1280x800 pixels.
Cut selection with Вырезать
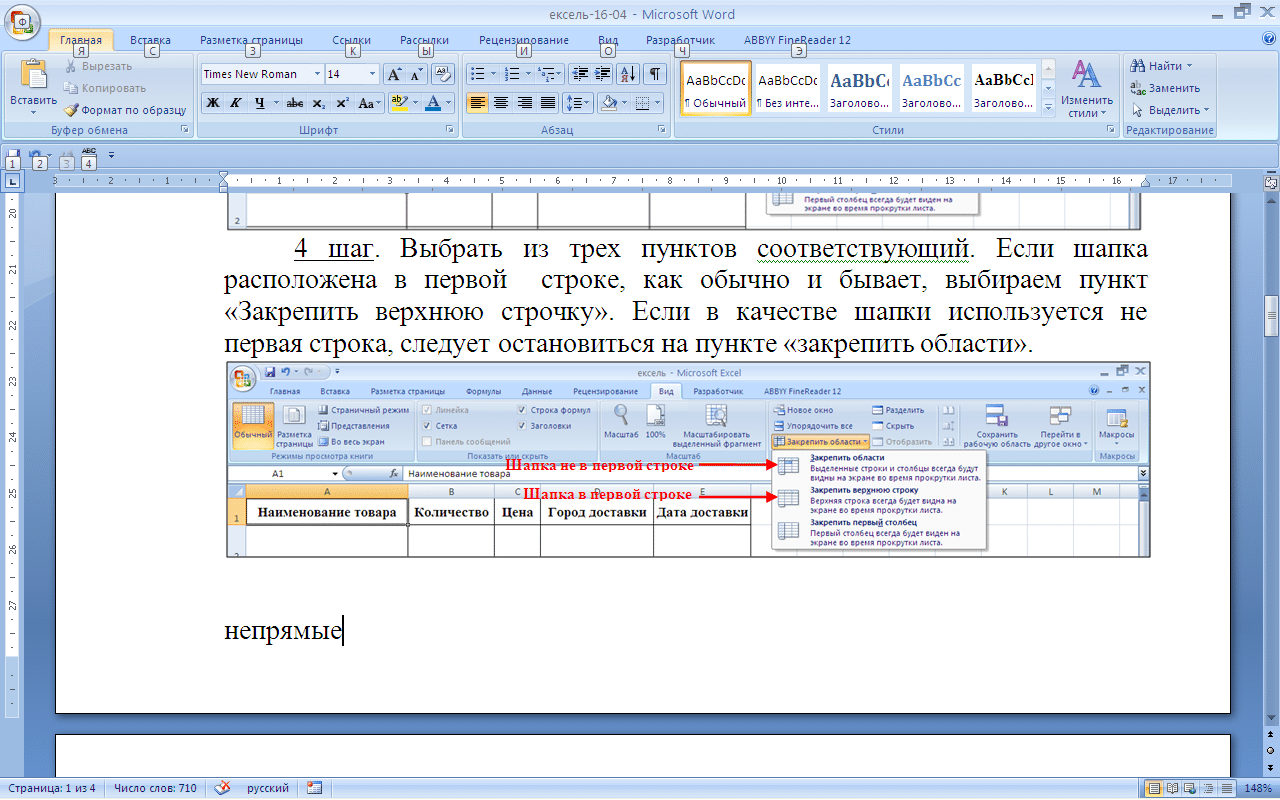[x=98, y=66]
